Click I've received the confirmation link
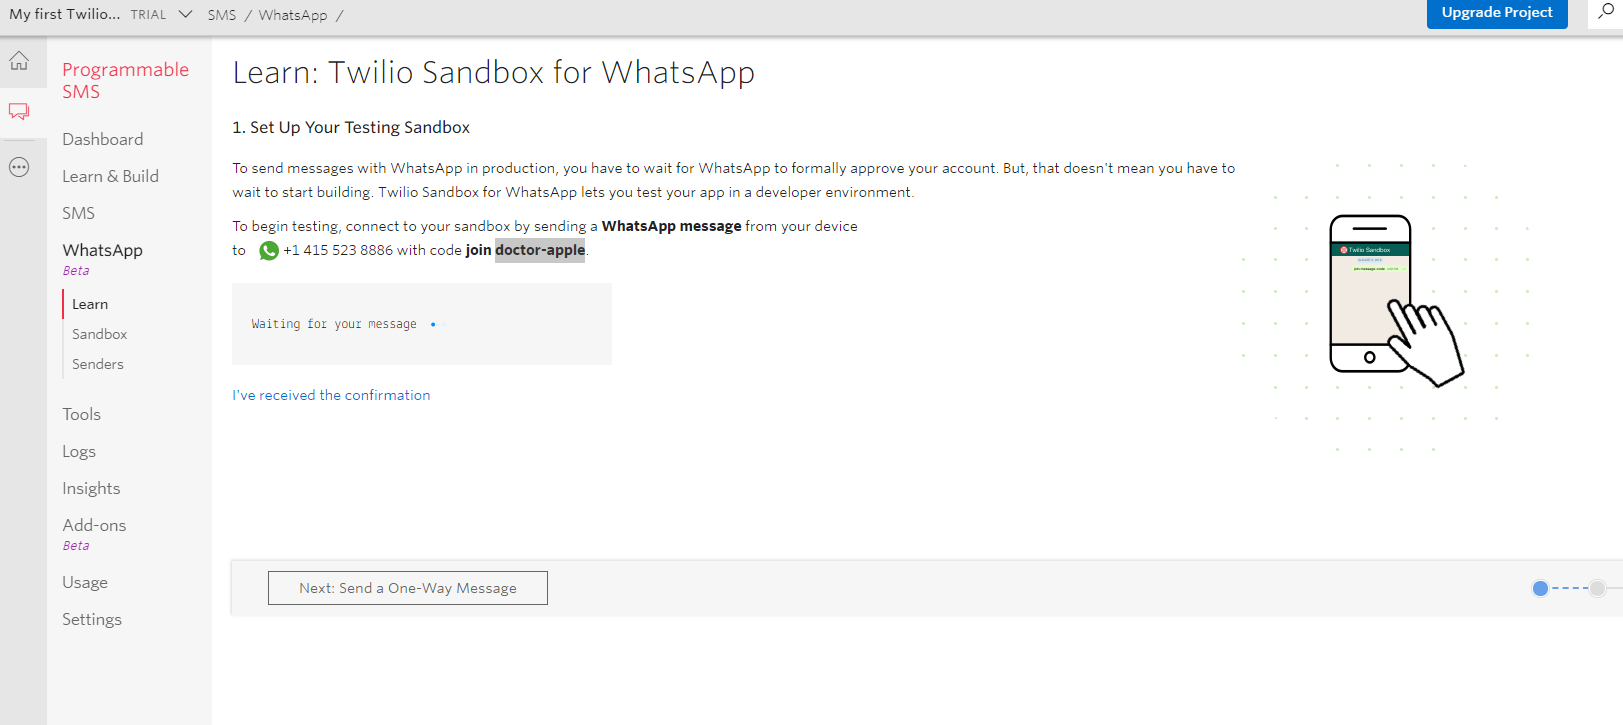 (x=331, y=395)
